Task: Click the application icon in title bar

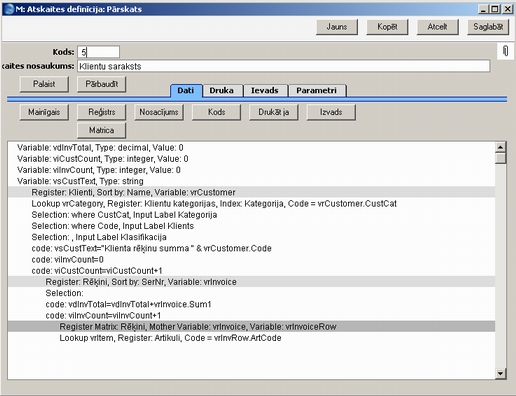Action: click(x=8, y=9)
